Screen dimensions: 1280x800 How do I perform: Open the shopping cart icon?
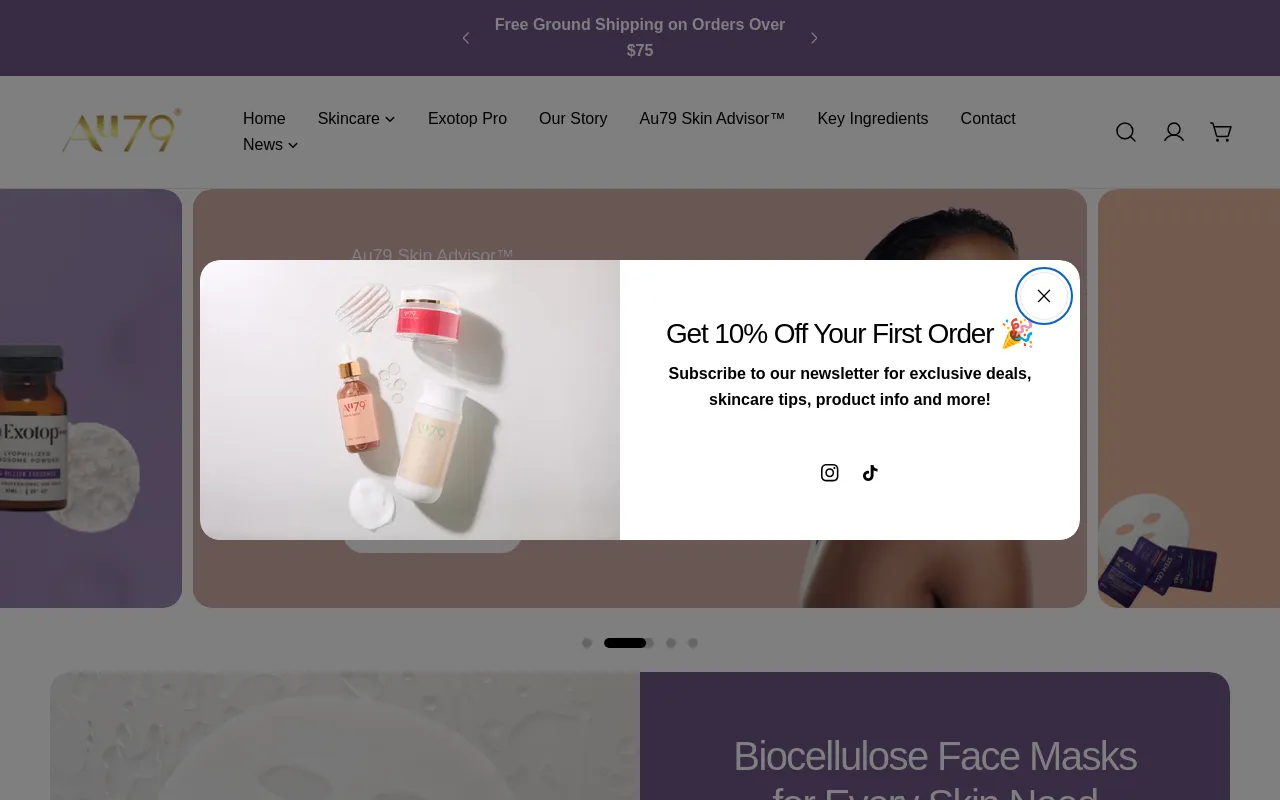(1221, 132)
